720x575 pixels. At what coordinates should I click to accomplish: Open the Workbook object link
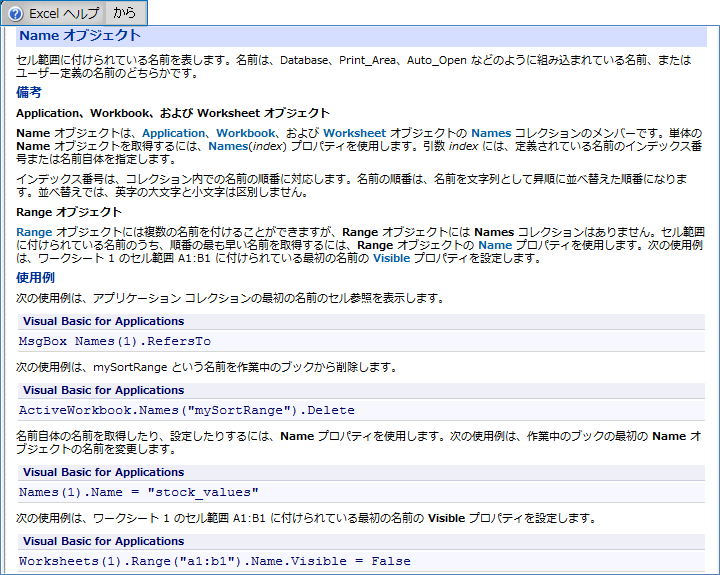pos(246,133)
